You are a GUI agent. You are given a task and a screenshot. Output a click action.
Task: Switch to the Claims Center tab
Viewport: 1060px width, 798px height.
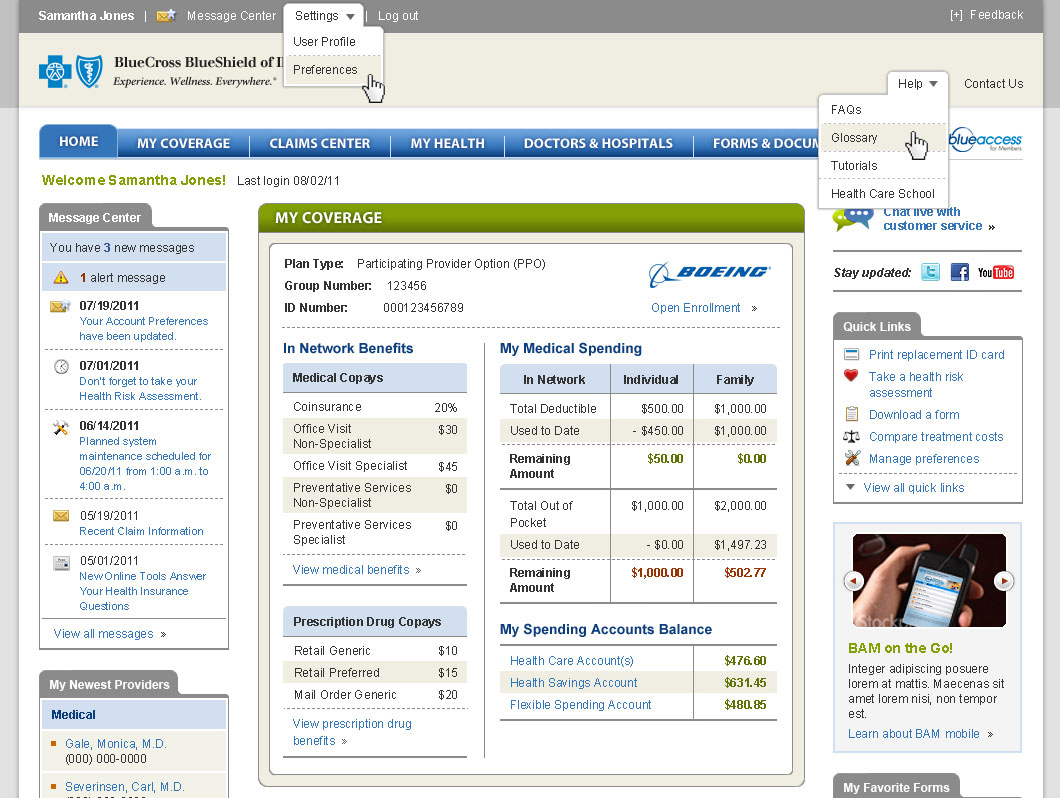319,143
